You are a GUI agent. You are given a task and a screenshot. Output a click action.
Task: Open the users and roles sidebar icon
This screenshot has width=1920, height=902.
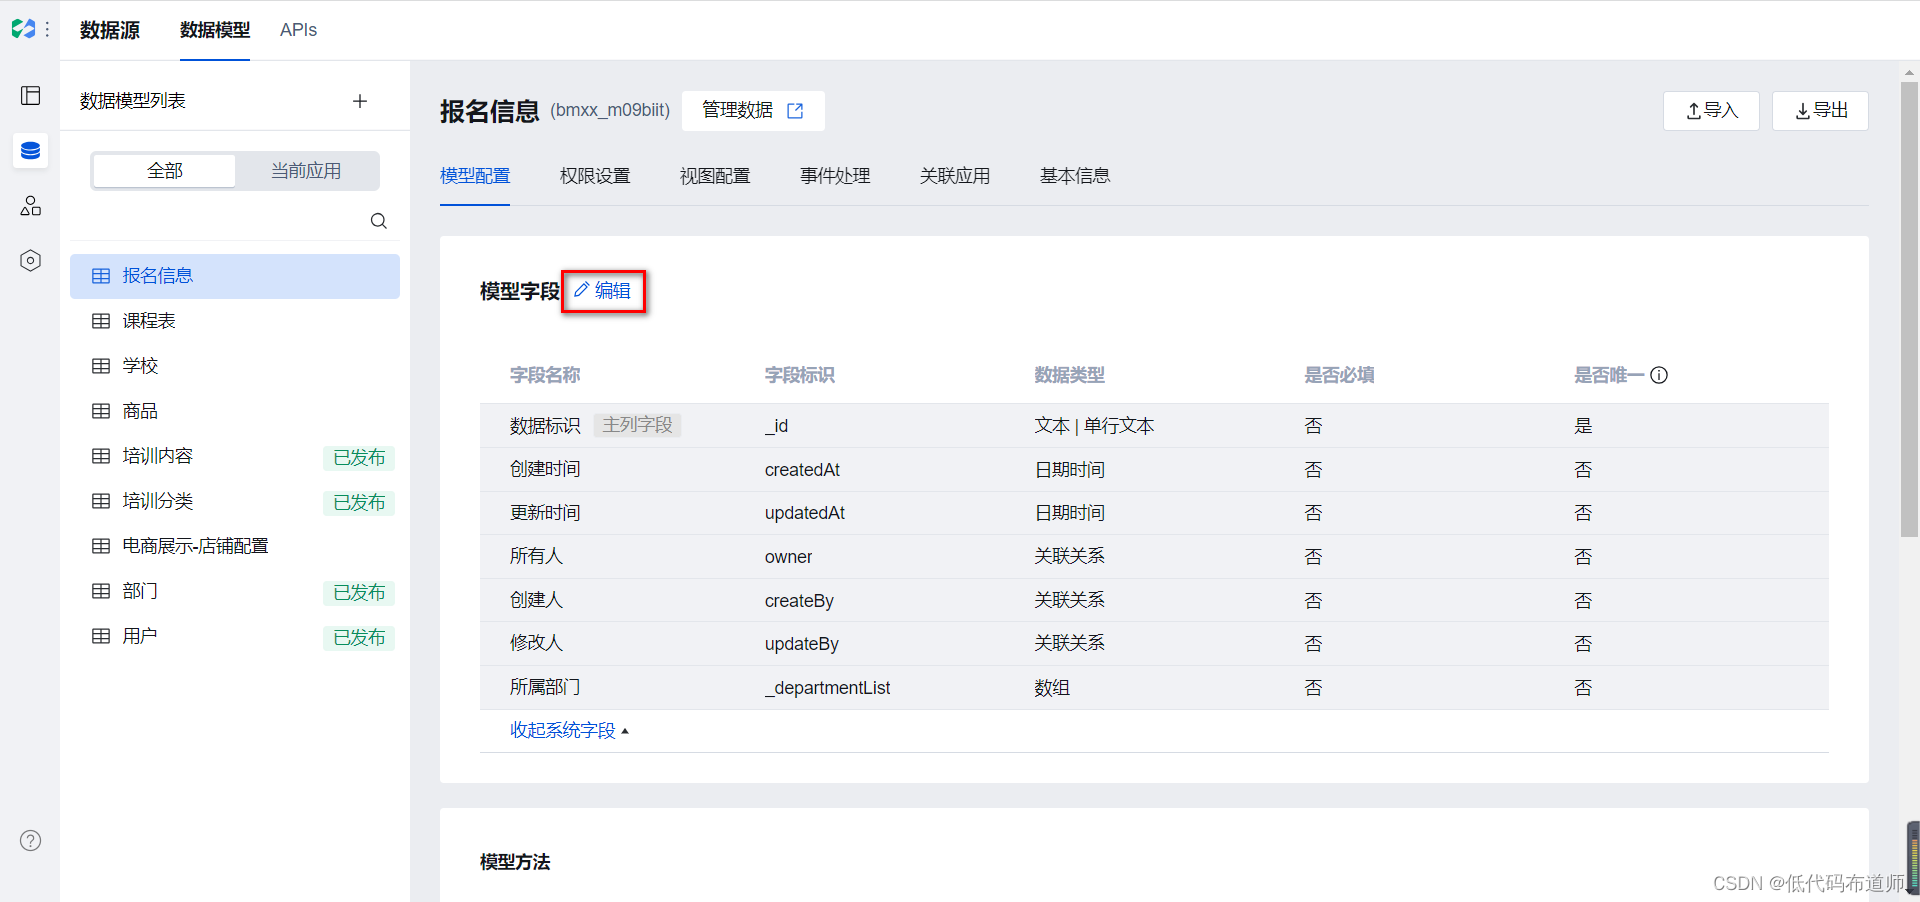click(x=31, y=206)
